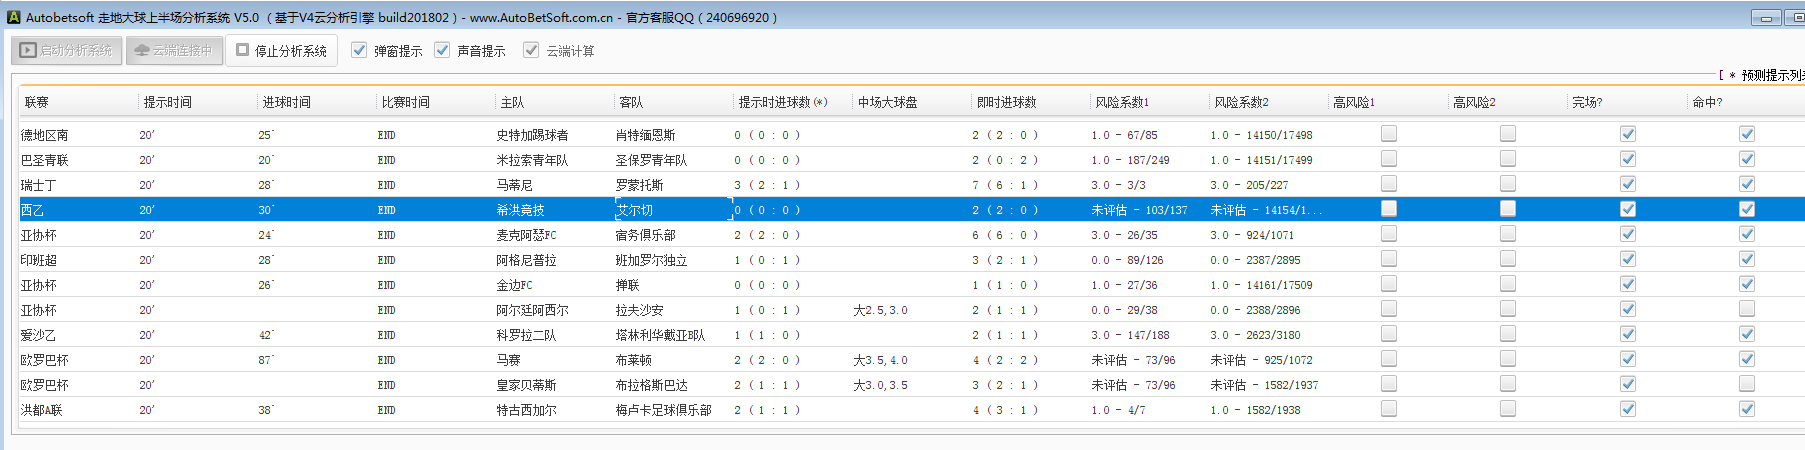This screenshot has height=450, width=1805.
Task: Click the stop square icon on 停止分析系统
Action: (x=242, y=50)
